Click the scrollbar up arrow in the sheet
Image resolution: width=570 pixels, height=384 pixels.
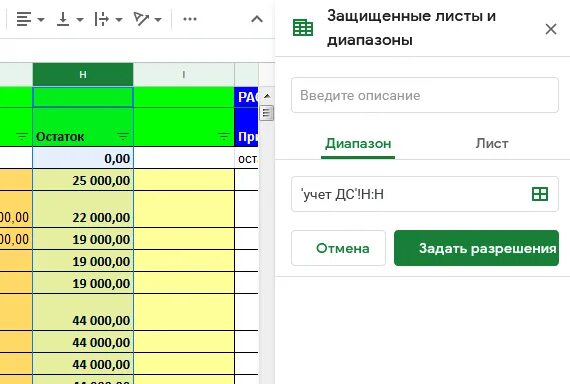pyautogui.click(x=267, y=96)
